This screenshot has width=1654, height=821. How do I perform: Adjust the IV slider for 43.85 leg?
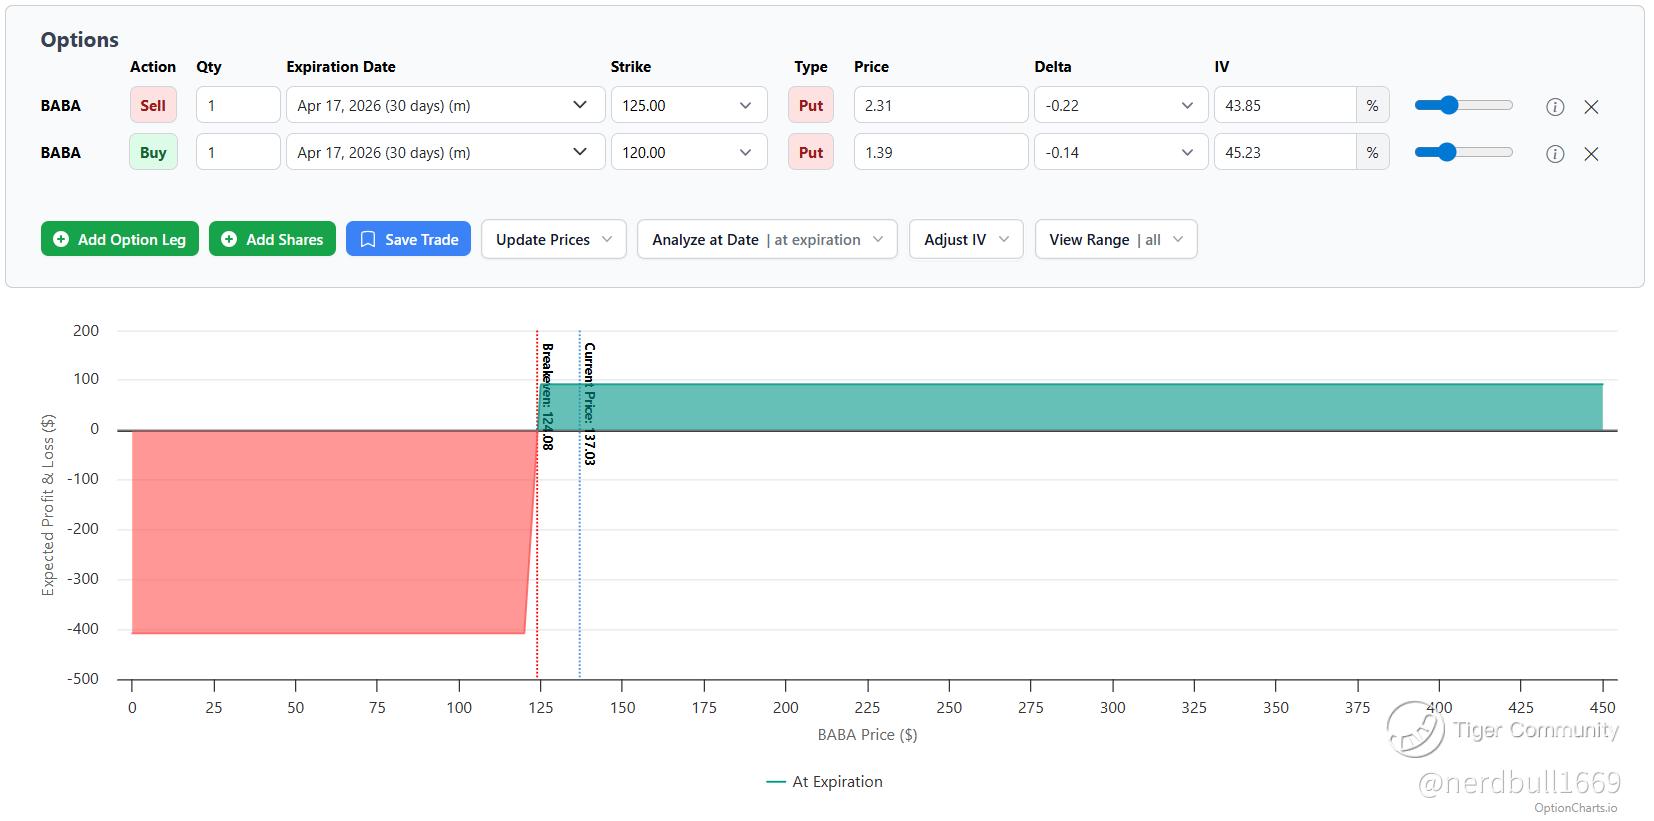pyautogui.click(x=1449, y=105)
